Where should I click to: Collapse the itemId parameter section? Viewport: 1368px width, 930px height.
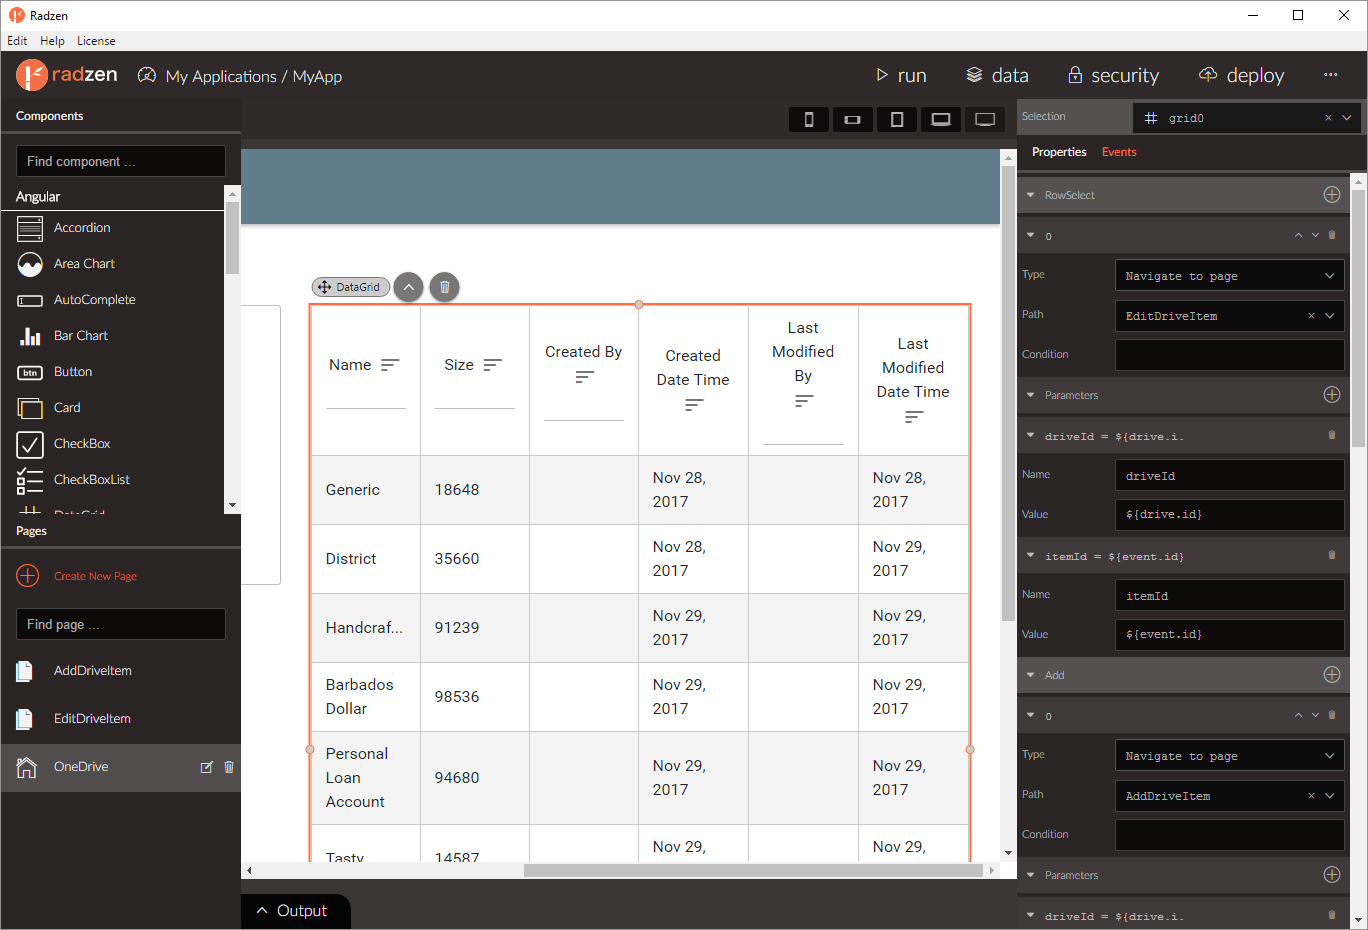point(1031,555)
